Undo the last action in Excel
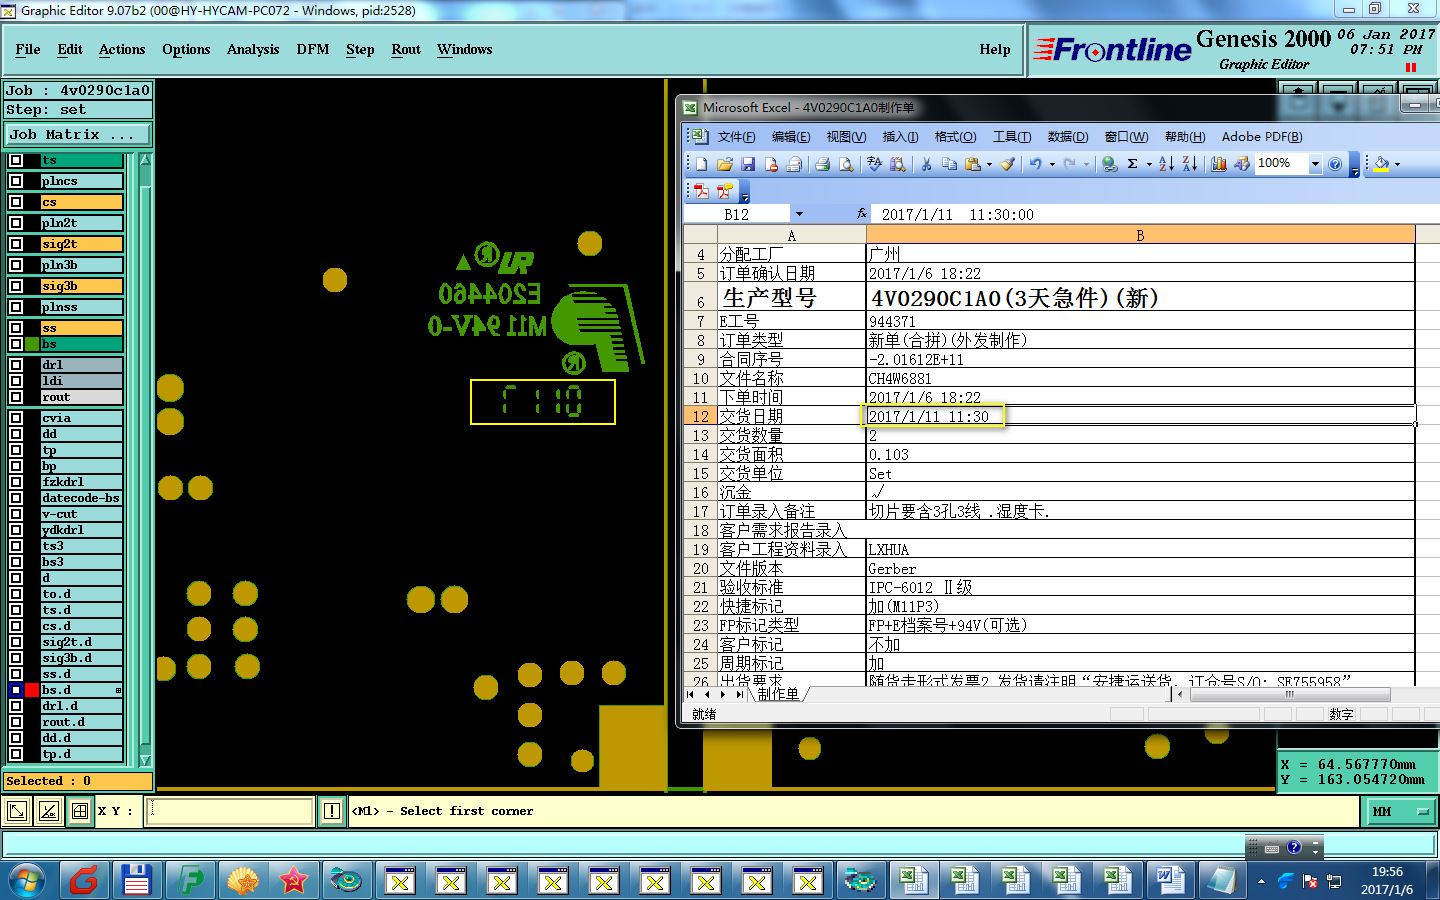1440x900 pixels. [x=1035, y=164]
